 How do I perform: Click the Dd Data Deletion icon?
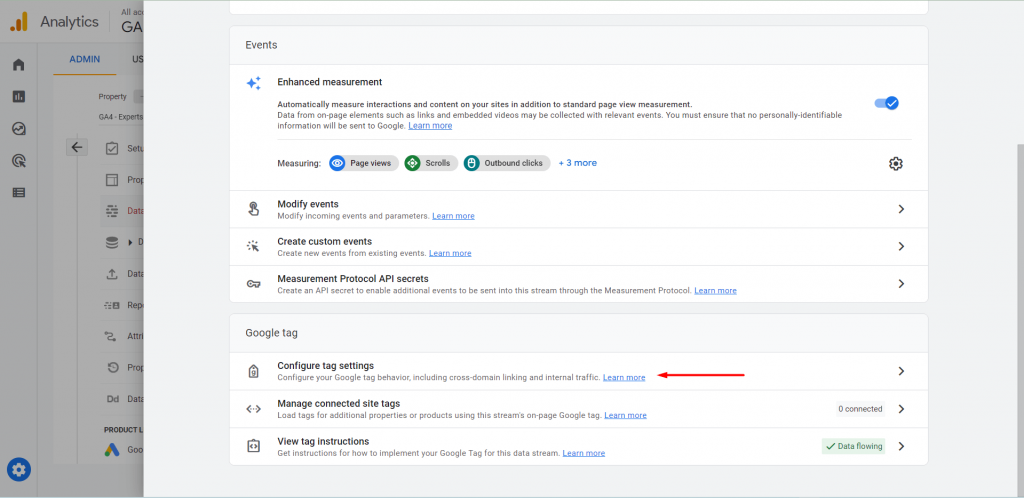(112, 399)
